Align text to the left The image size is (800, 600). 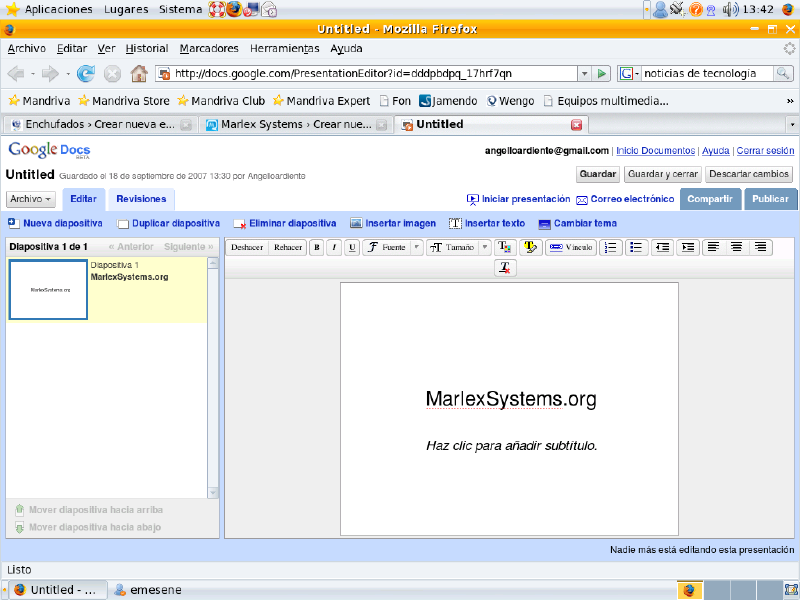[x=713, y=247]
